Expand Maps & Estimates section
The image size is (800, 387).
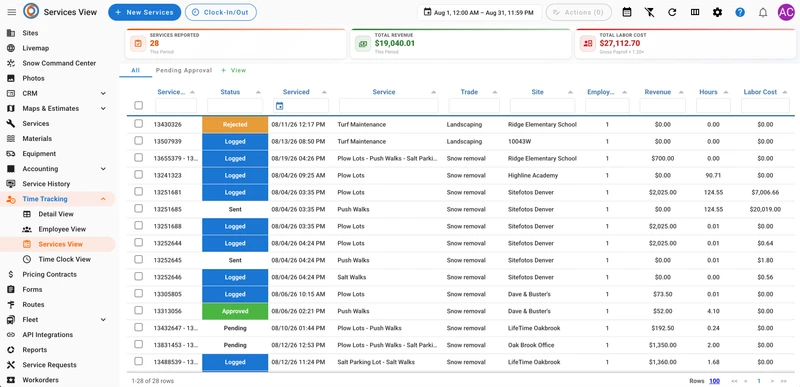tap(103, 109)
